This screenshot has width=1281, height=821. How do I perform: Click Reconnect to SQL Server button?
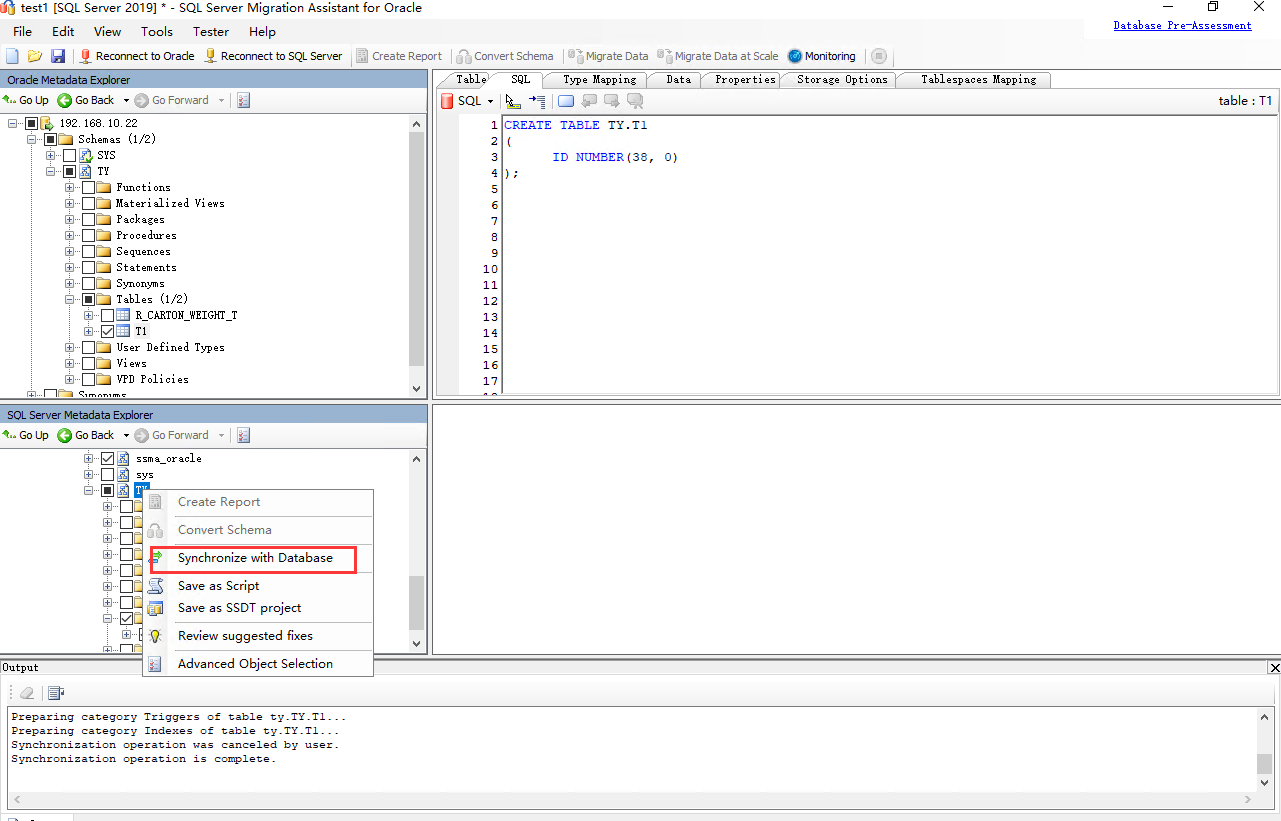273,56
